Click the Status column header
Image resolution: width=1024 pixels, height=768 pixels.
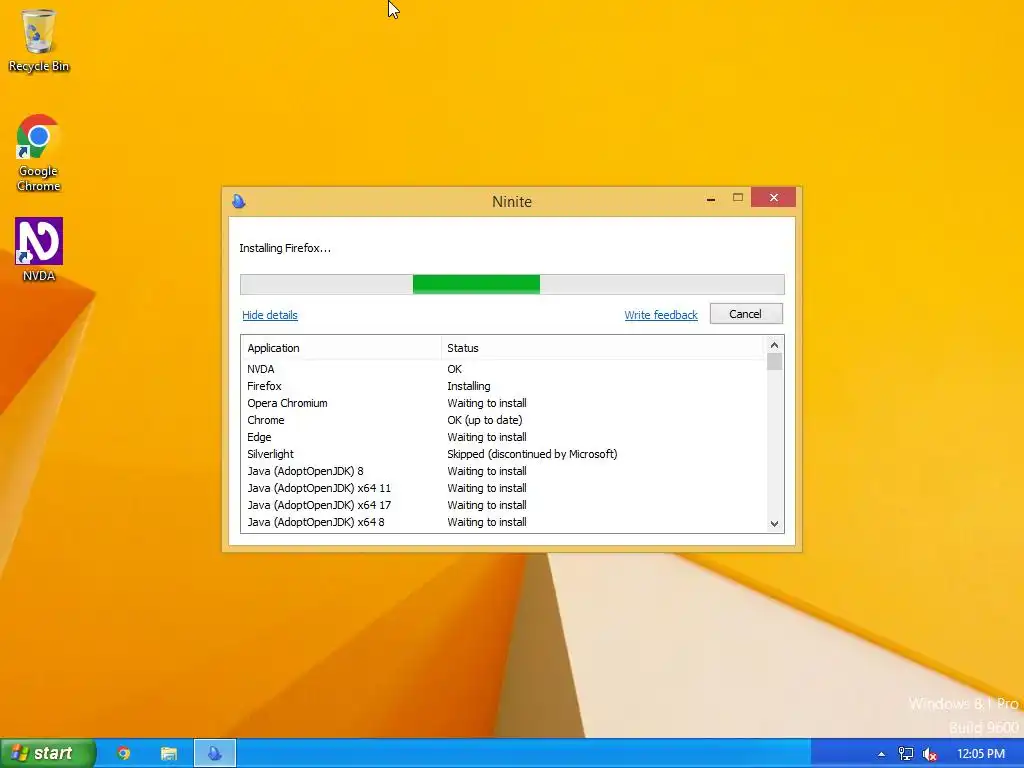coord(602,348)
